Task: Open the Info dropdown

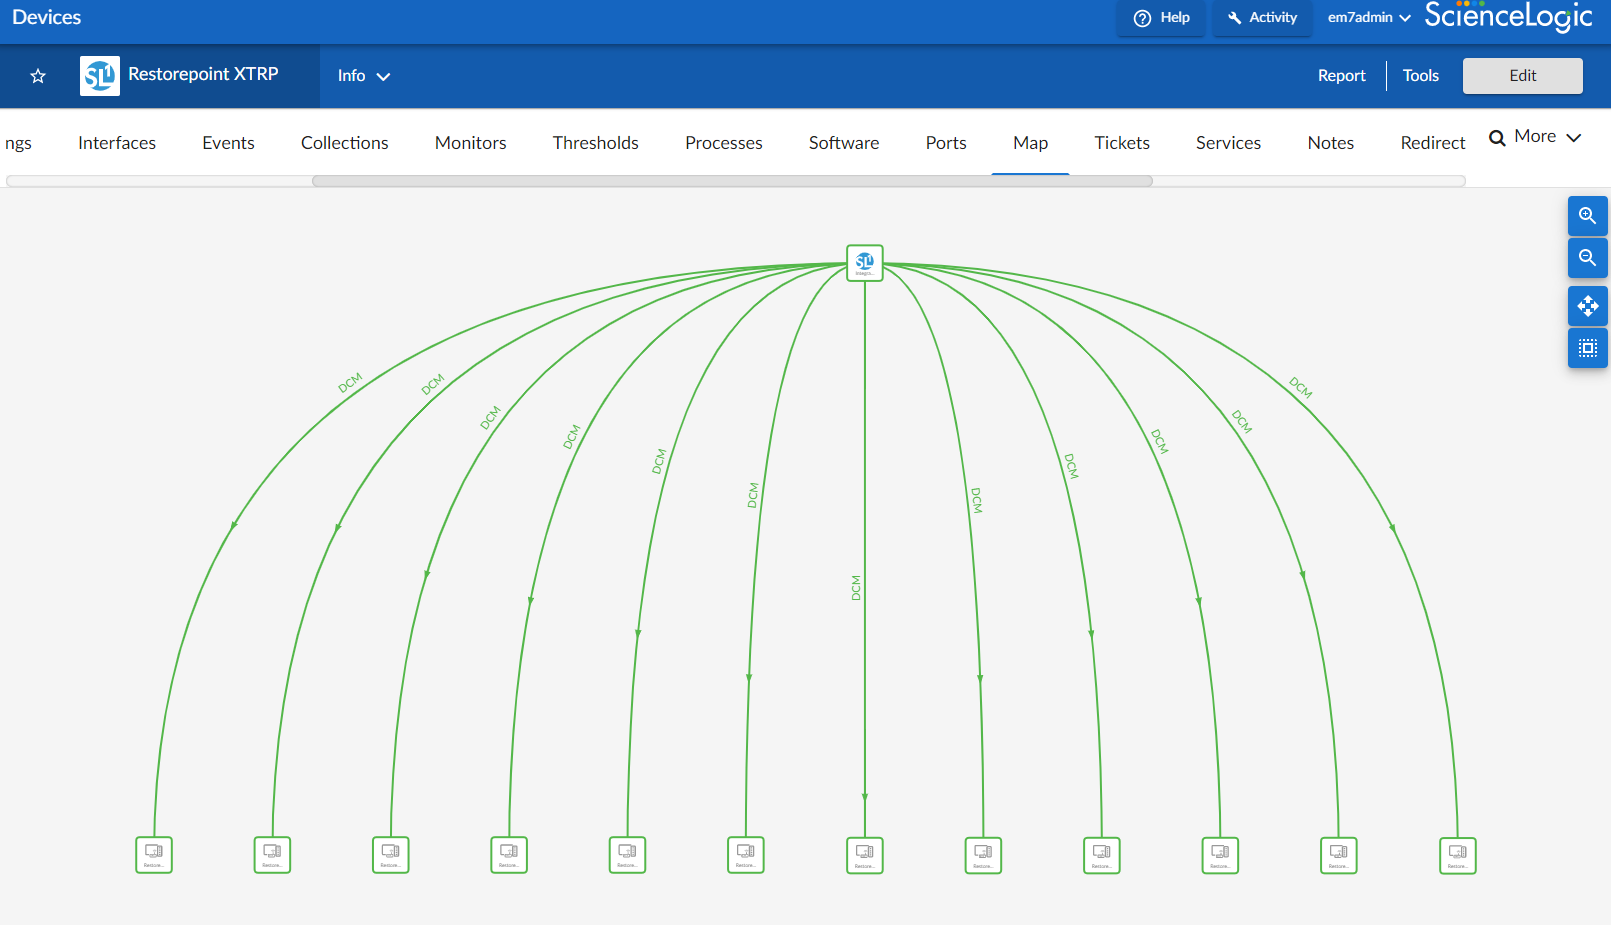Action: (x=363, y=75)
